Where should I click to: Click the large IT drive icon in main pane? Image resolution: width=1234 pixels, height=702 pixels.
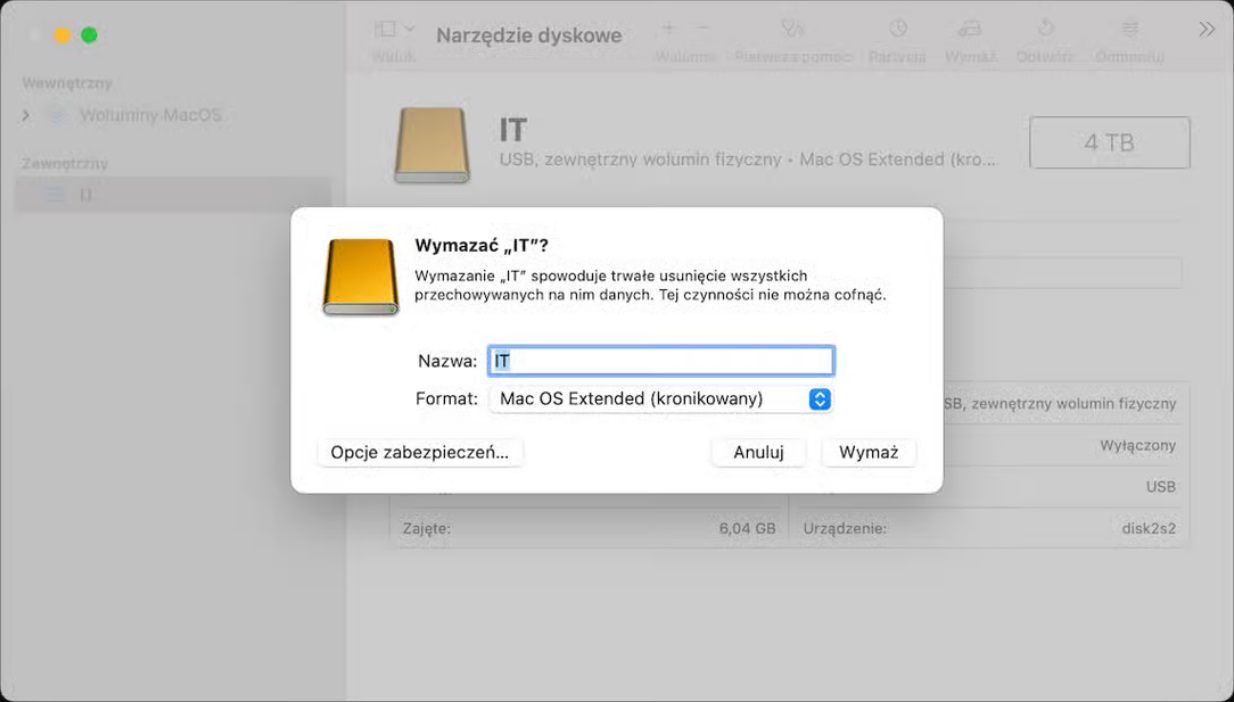(x=432, y=146)
